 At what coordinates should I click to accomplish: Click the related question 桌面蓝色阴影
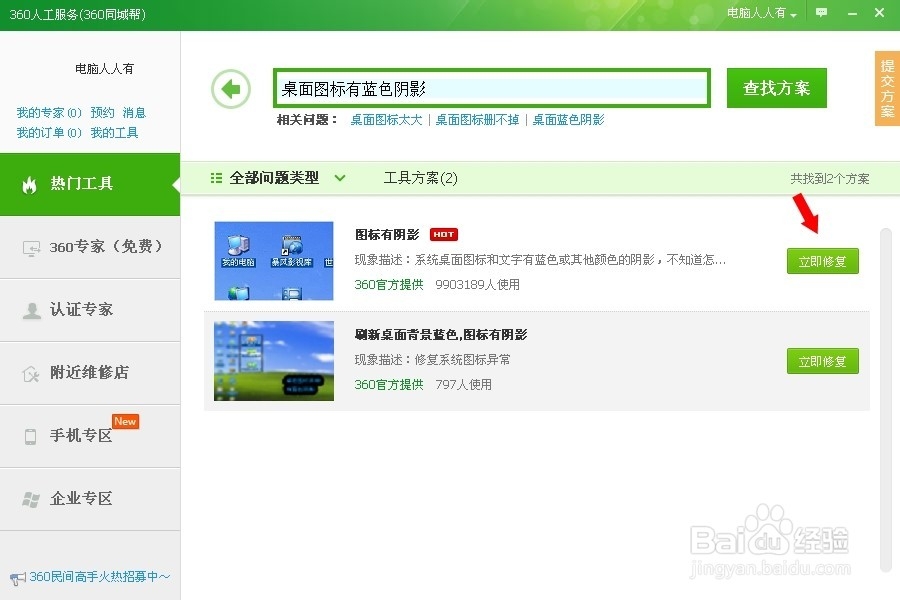568,119
